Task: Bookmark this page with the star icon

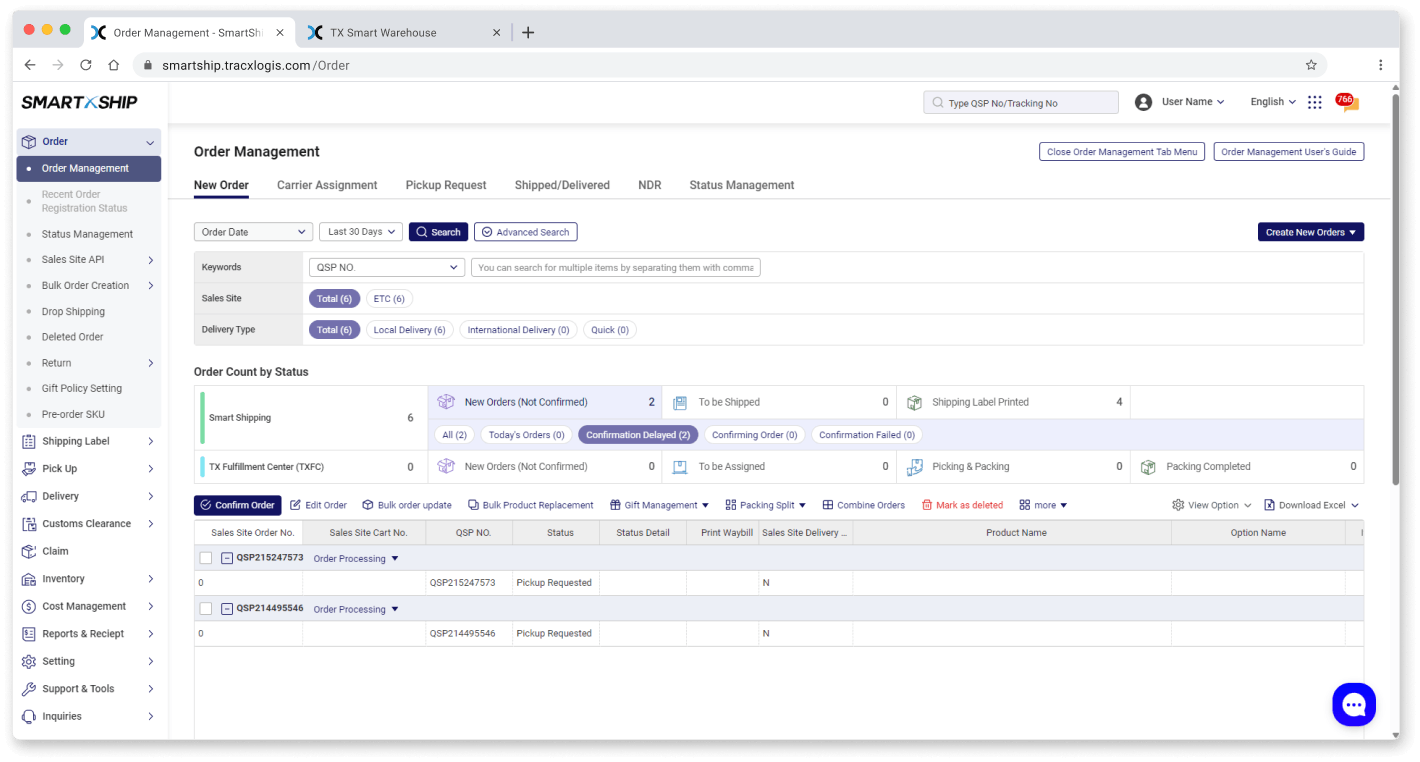Action: (x=1310, y=65)
